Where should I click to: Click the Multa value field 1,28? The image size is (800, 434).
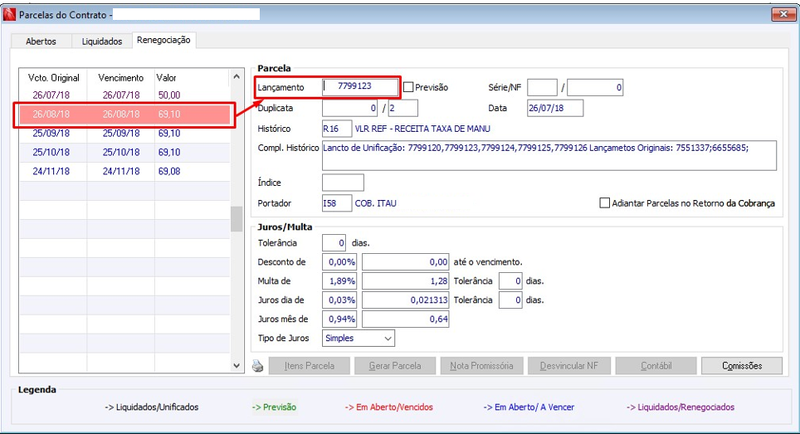pyautogui.click(x=406, y=281)
